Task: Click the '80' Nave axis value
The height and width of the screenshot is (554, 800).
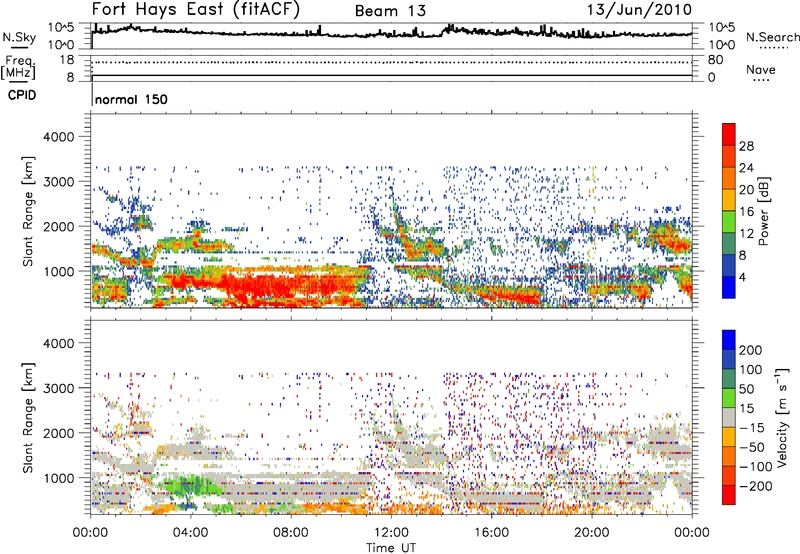Action: click(715, 60)
